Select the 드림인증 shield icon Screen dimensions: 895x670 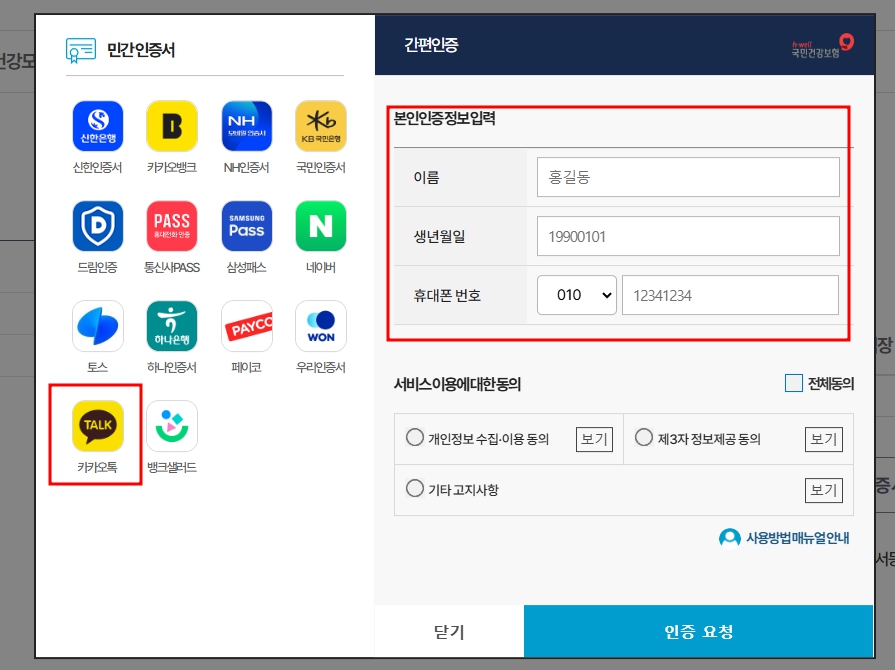[x=98, y=226]
